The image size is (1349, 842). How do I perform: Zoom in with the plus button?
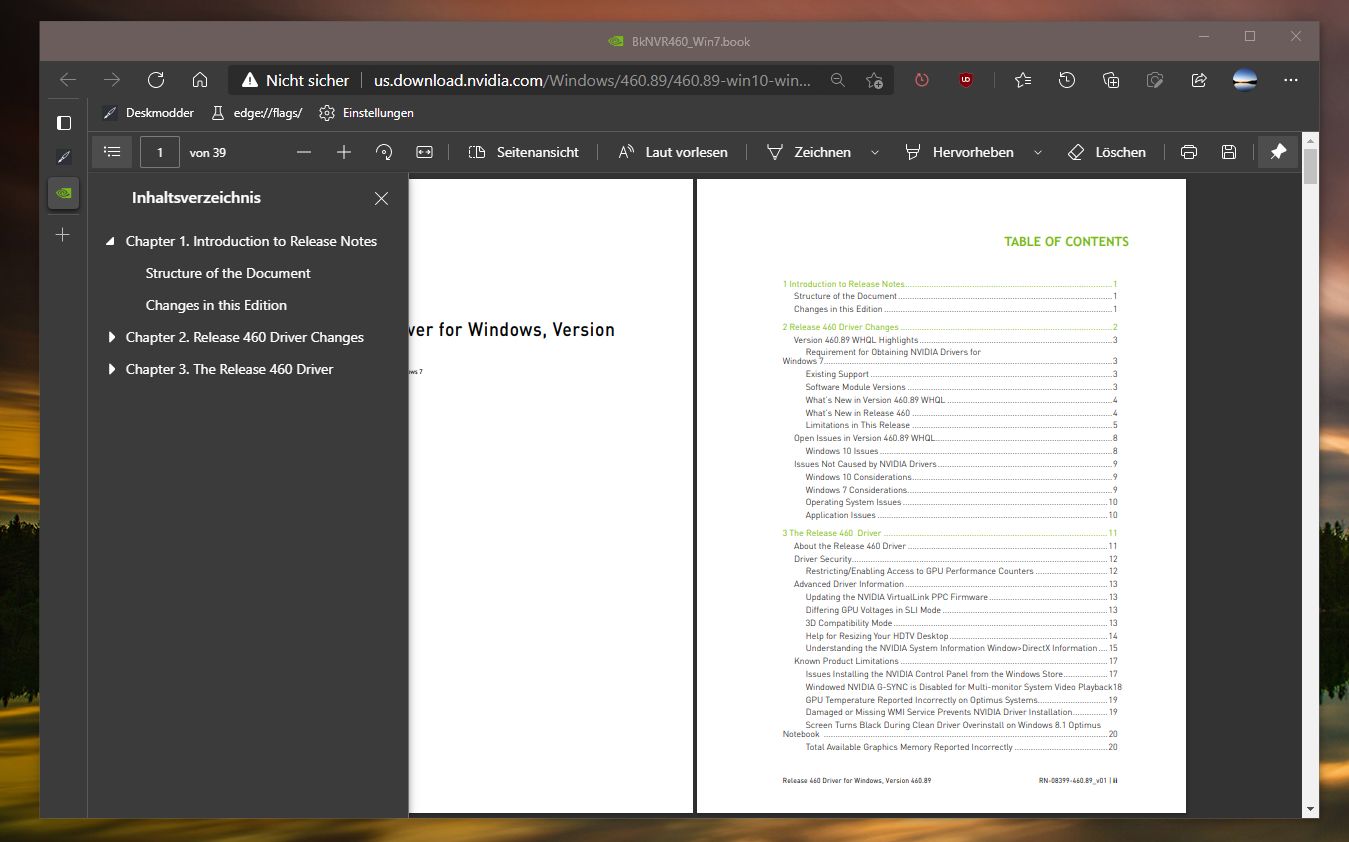click(x=344, y=152)
